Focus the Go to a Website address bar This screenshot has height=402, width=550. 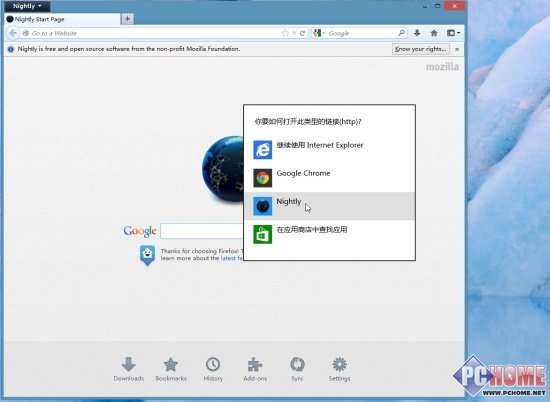tap(151, 33)
